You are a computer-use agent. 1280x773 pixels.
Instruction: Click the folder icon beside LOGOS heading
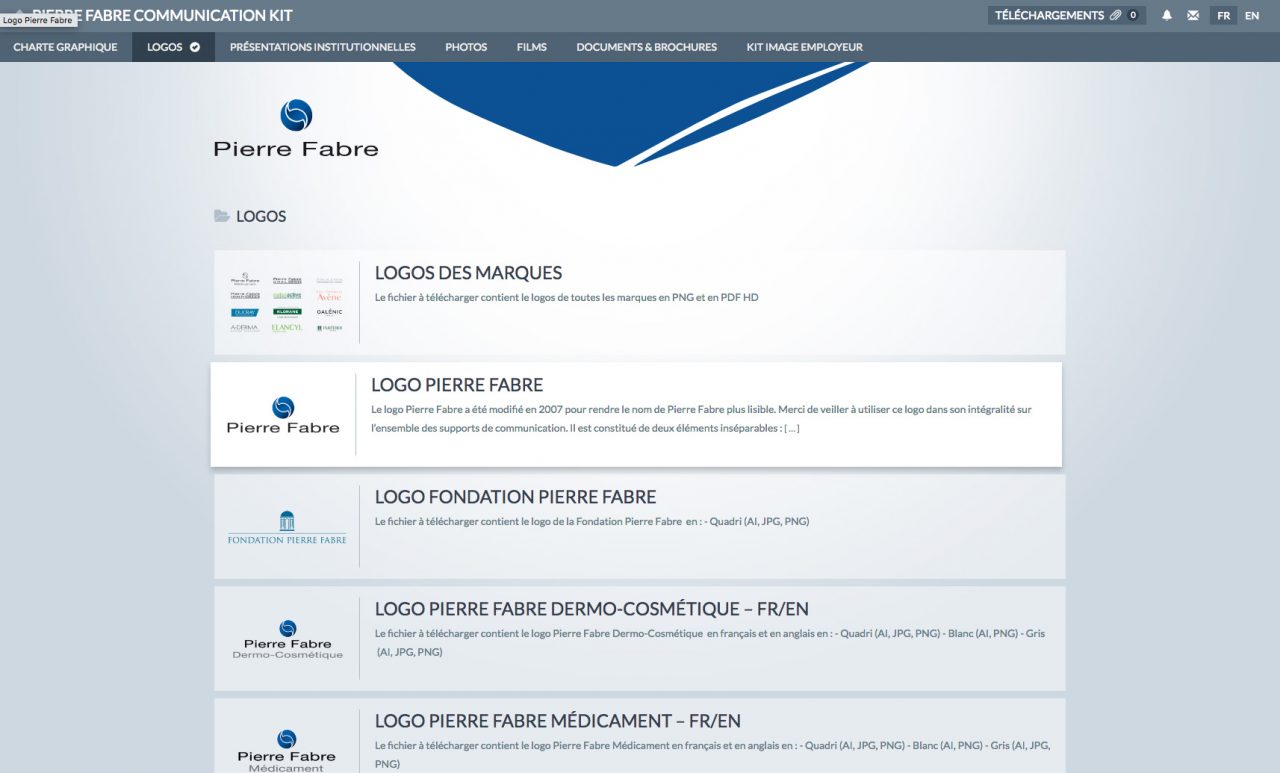222,216
